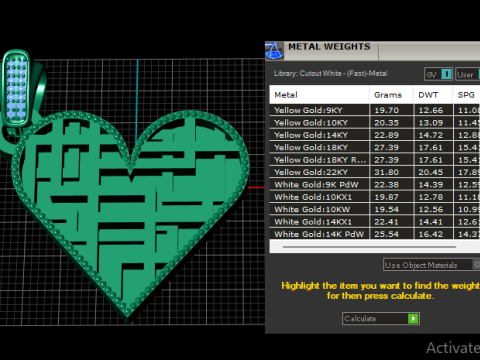Click the 19.70 grams value
The height and width of the screenshot is (360, 480).
[x=386, y=110]
